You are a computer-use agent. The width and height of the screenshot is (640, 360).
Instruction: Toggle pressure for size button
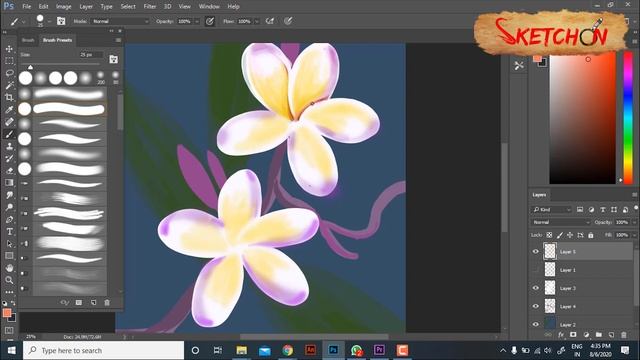point(288,21)
